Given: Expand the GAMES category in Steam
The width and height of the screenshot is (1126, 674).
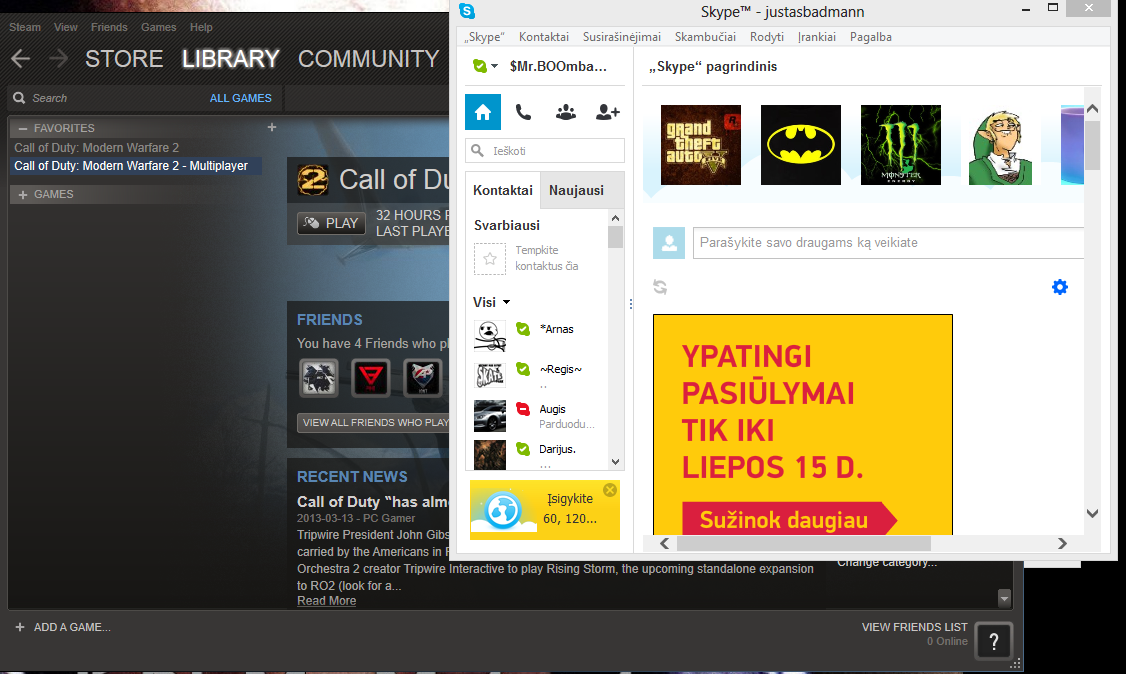Looking at the screenshot, I should pos(23,195).
